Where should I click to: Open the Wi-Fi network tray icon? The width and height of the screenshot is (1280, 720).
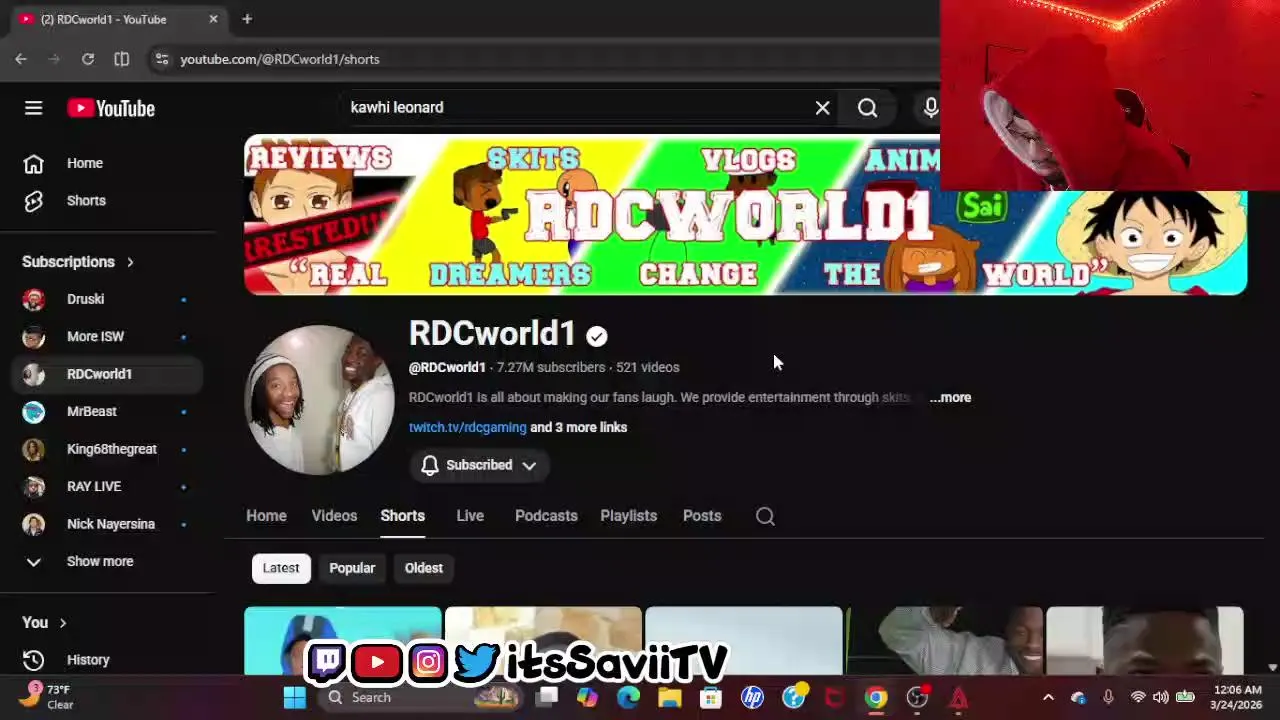1138,697
